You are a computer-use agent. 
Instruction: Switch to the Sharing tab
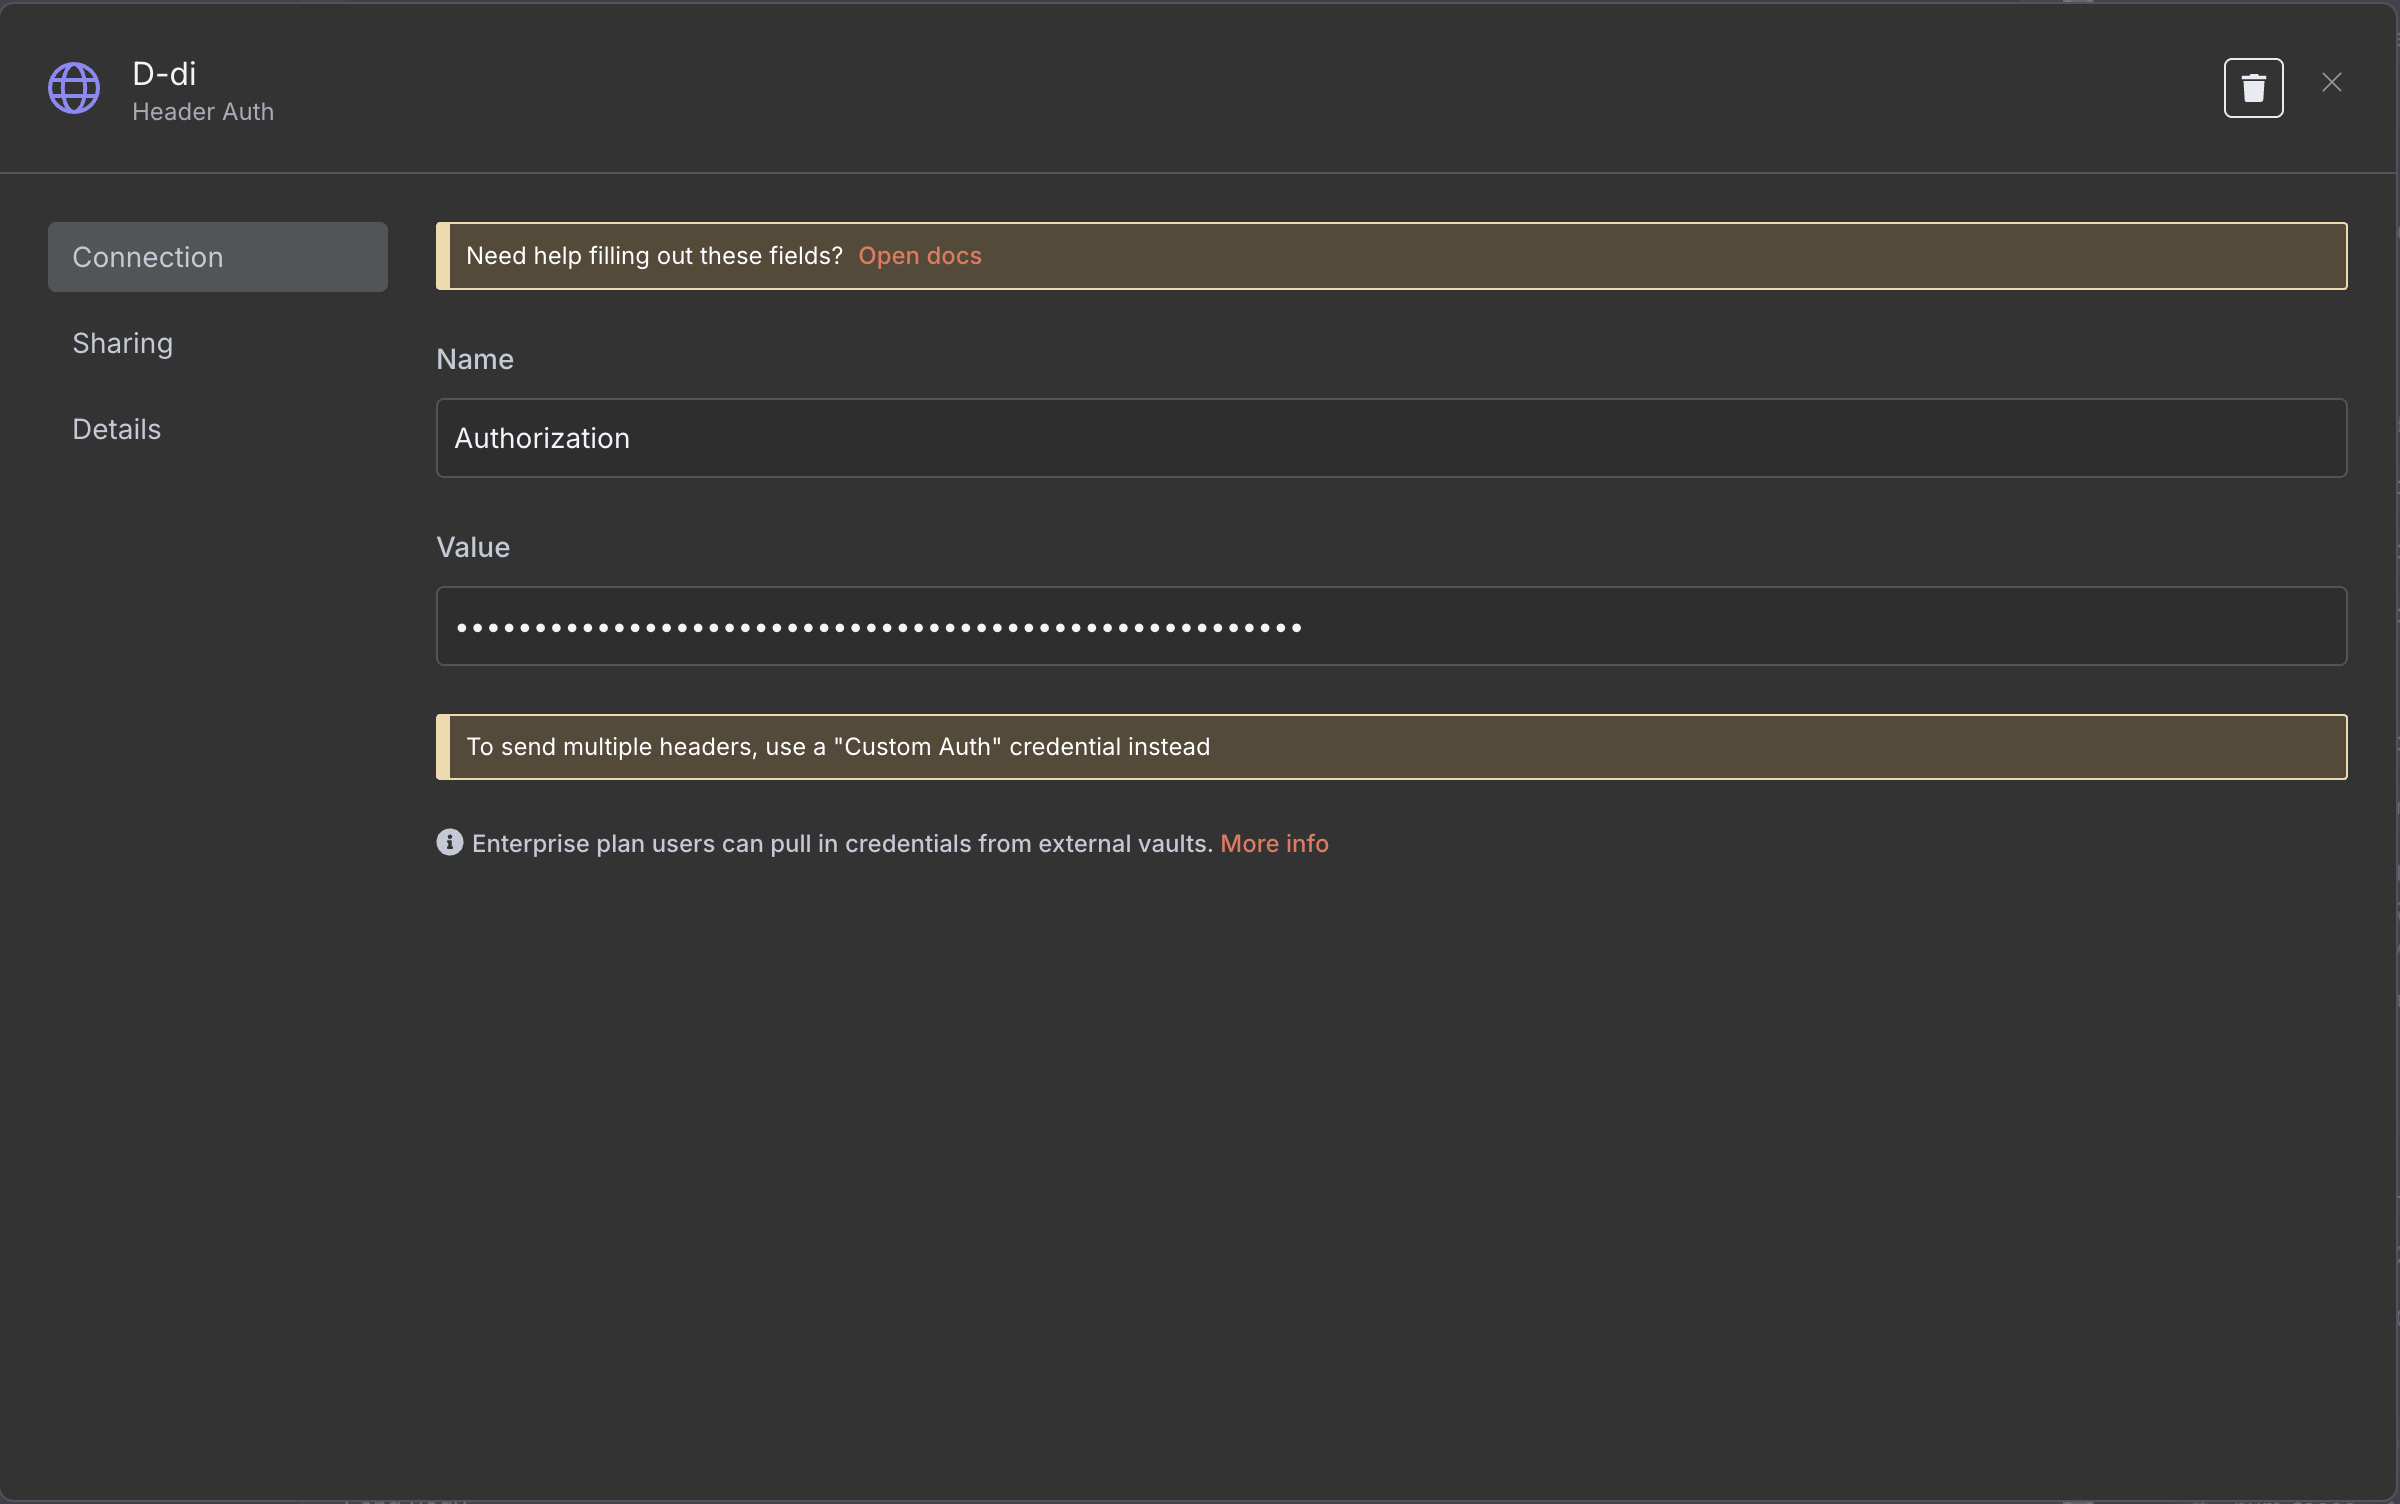122,343
